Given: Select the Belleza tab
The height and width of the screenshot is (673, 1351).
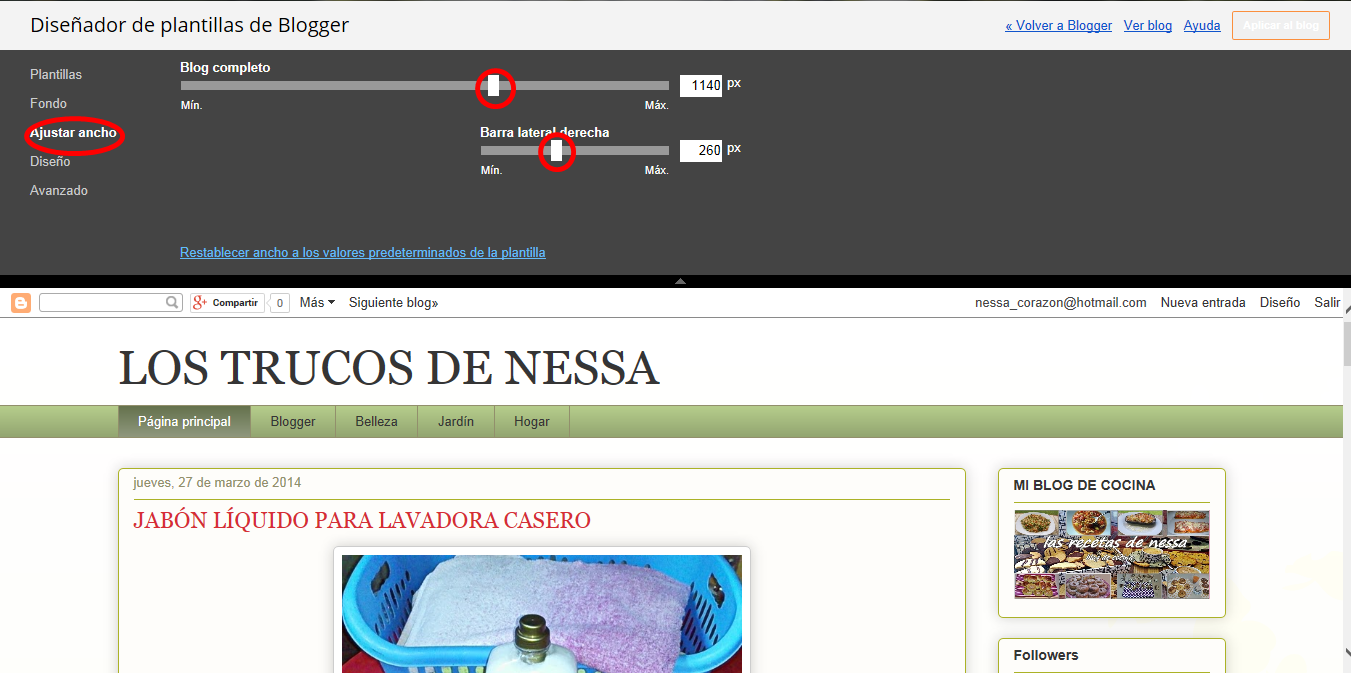Looking at the screenshot, I should pos(376,421).
